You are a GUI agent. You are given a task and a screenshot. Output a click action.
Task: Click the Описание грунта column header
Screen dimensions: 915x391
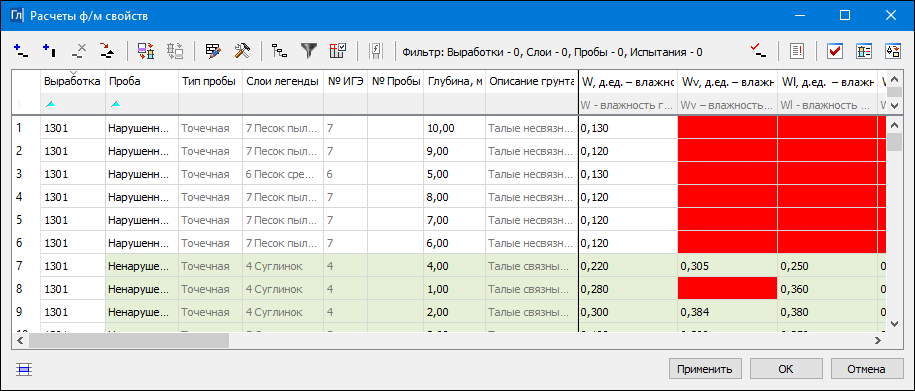click(531, 82)
